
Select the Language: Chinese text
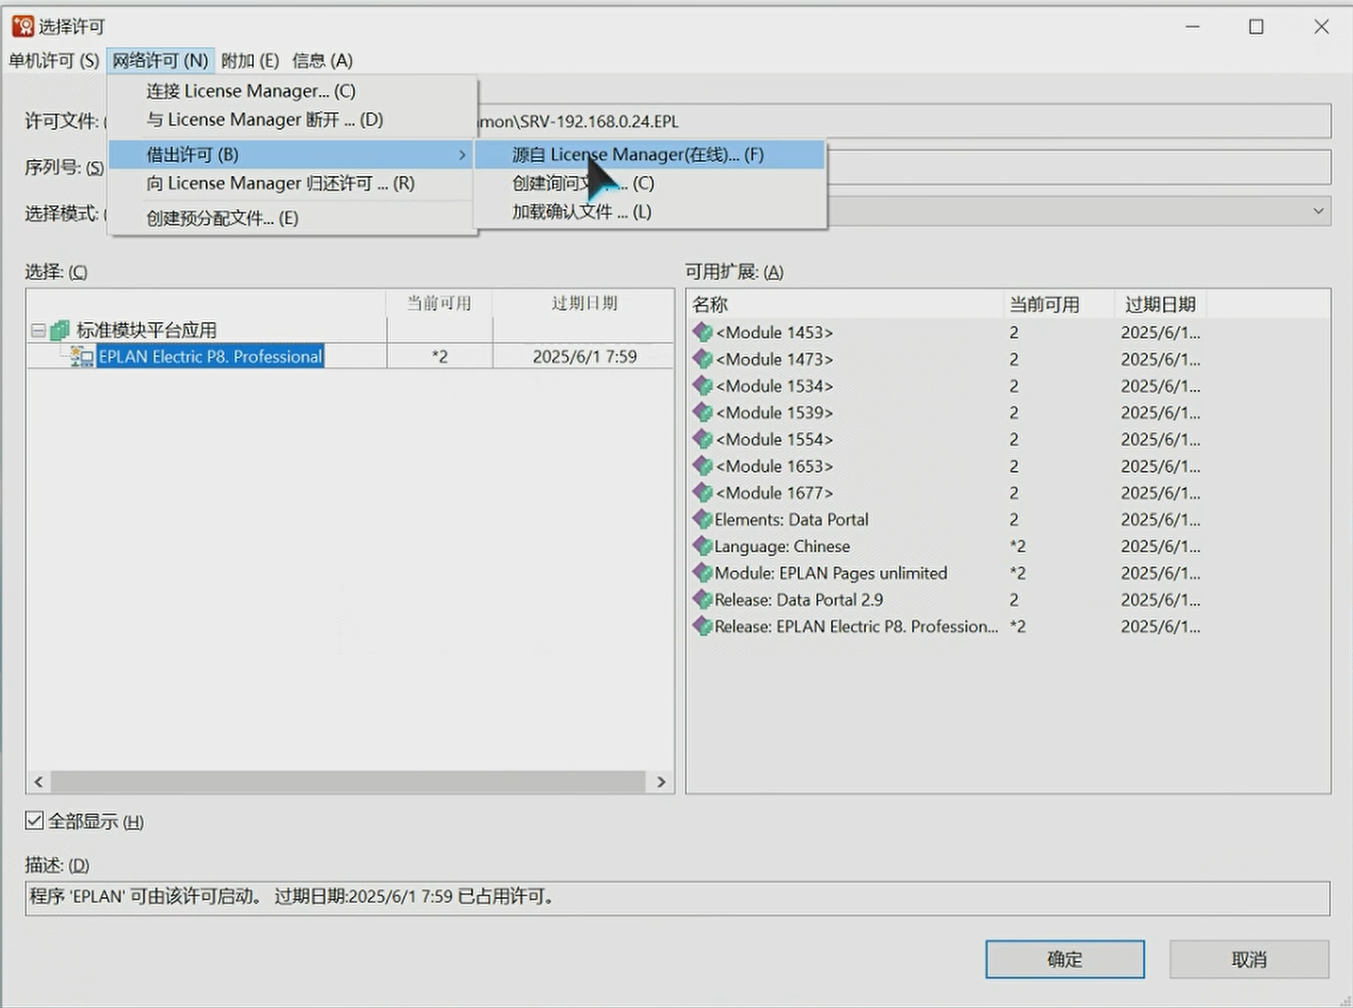click(x=782, y=546)
